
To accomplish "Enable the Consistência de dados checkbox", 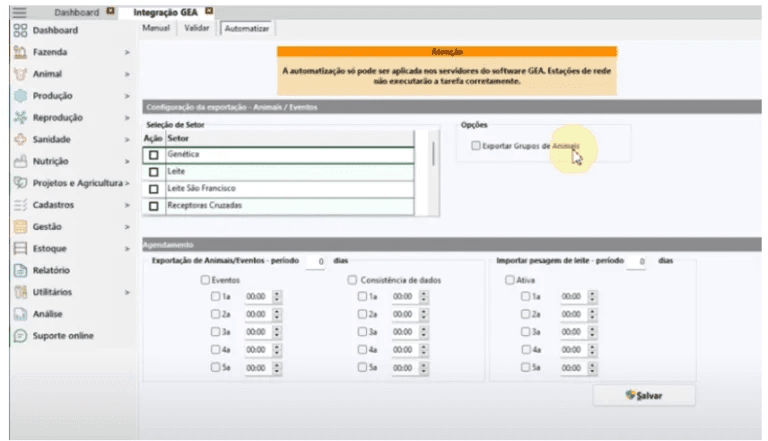I will pos(352,280).
